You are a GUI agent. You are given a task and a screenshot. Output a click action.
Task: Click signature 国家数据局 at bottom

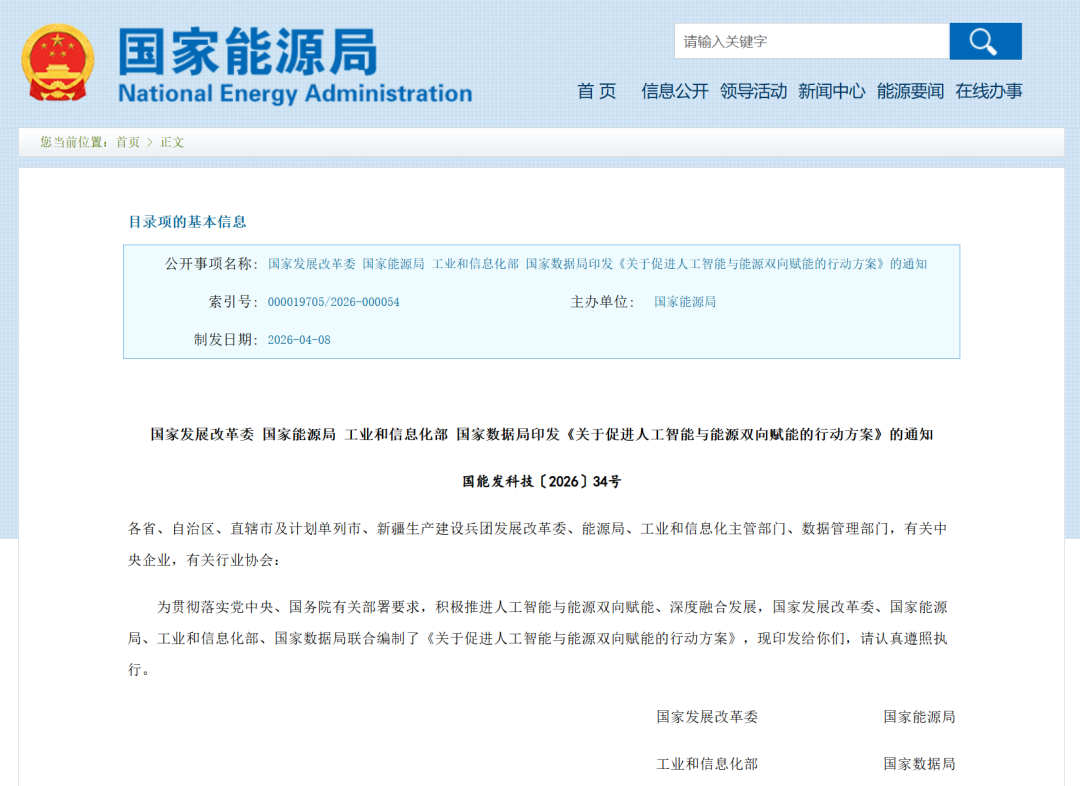919,764
